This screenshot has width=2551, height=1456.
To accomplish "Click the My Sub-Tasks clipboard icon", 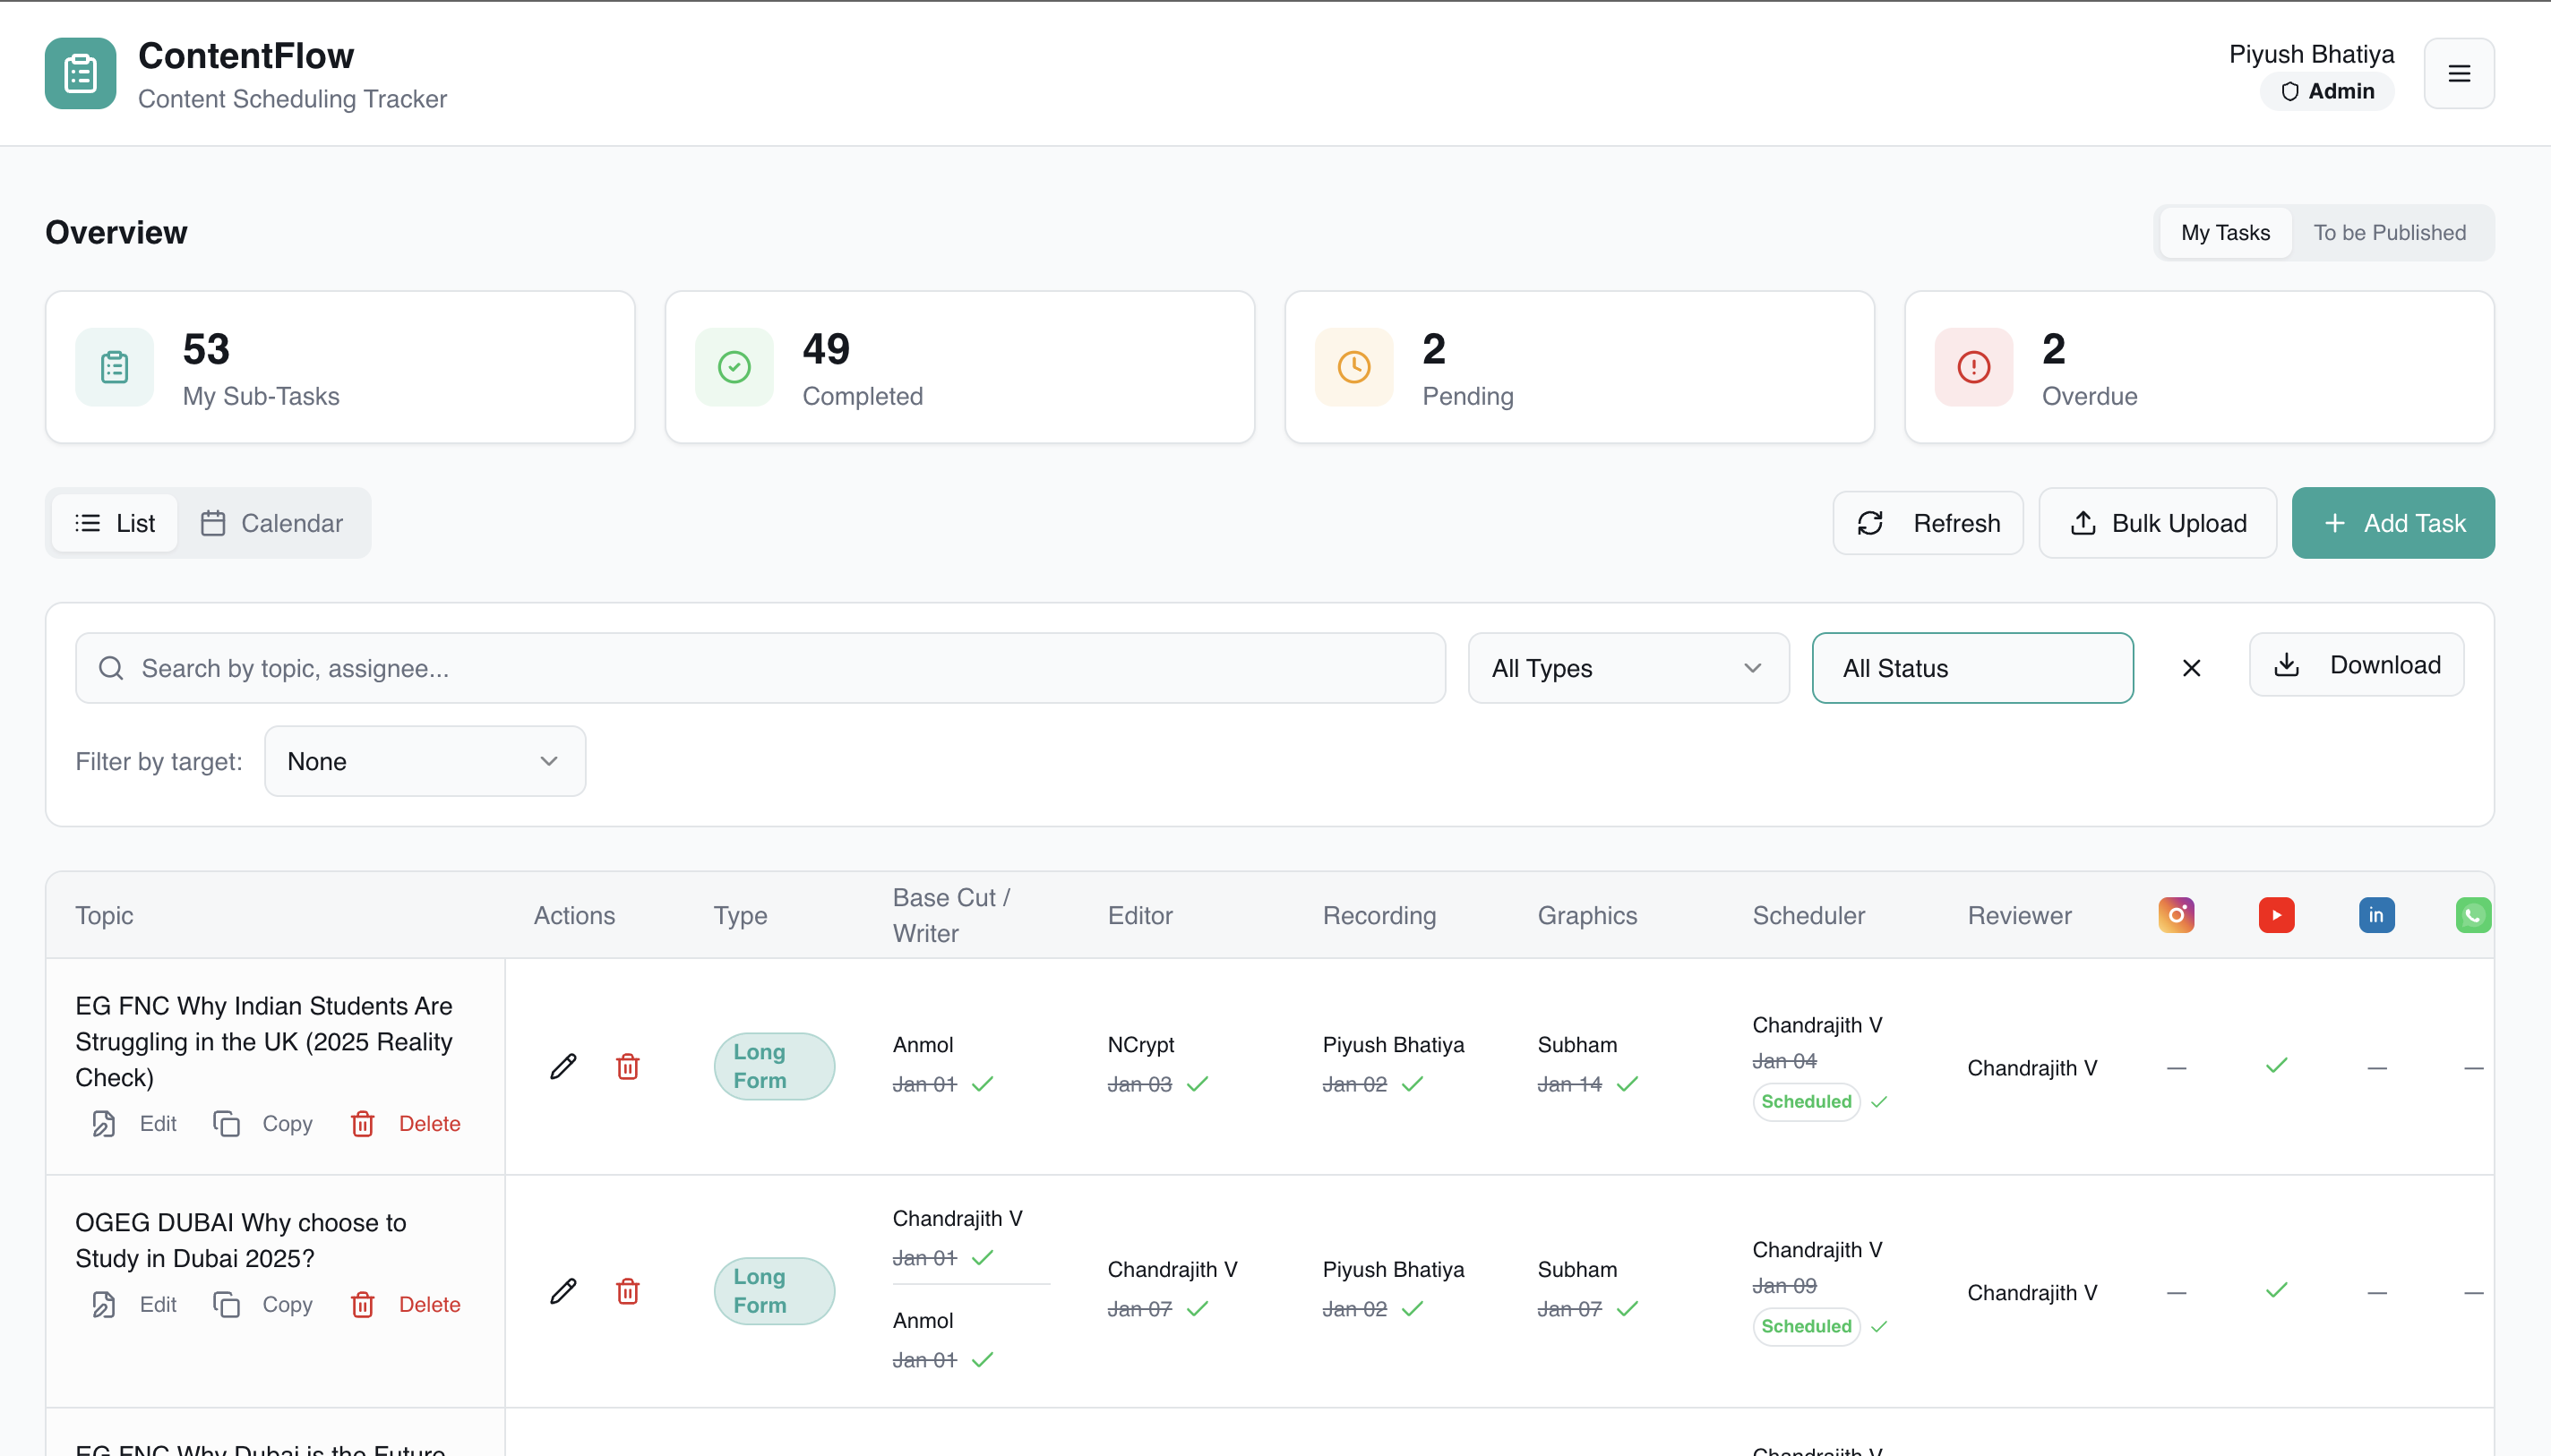I will coord(114,367).
